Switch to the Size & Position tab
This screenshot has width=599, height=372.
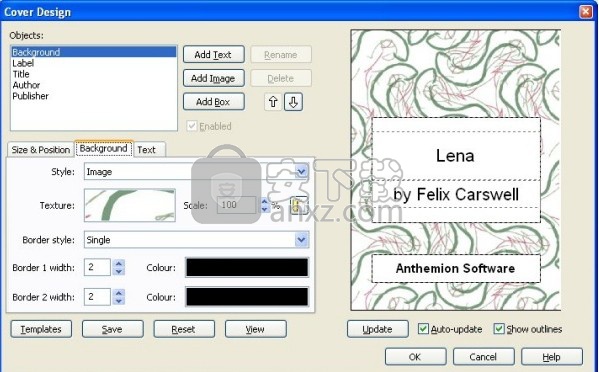coord(40,149)
